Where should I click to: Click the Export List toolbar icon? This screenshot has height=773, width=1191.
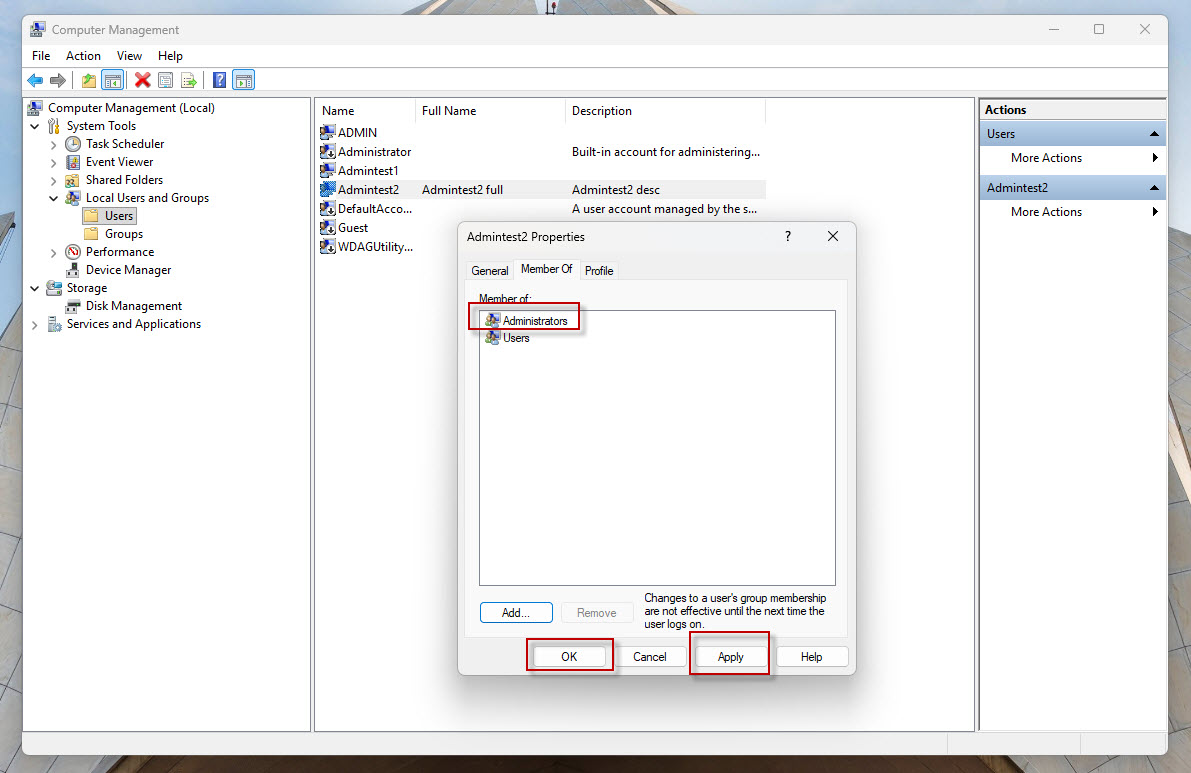[188, 80]
